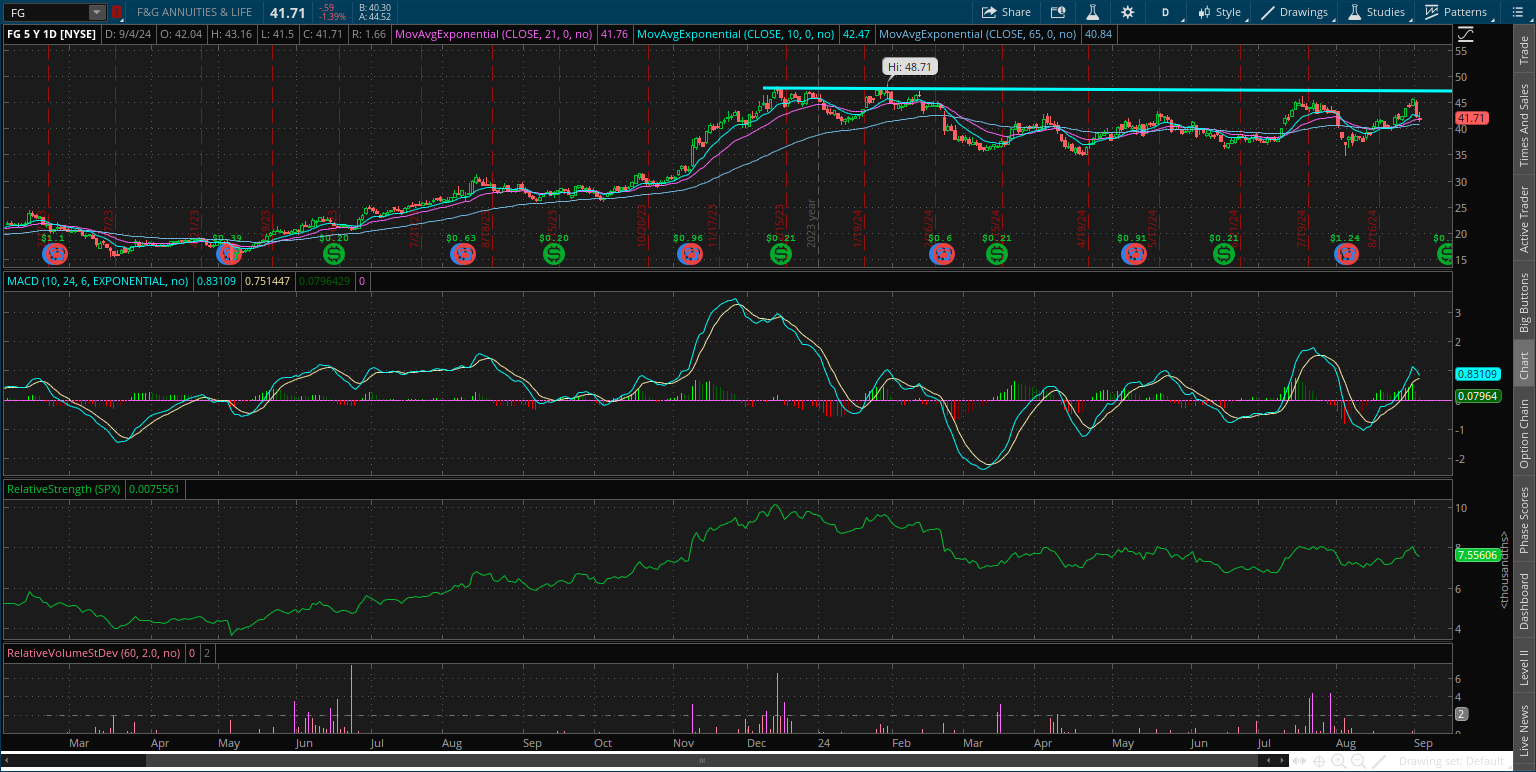Open the symbol dropdown arrow next to FG
Viewport: 1536px width, 772px height.
(97, 12)
